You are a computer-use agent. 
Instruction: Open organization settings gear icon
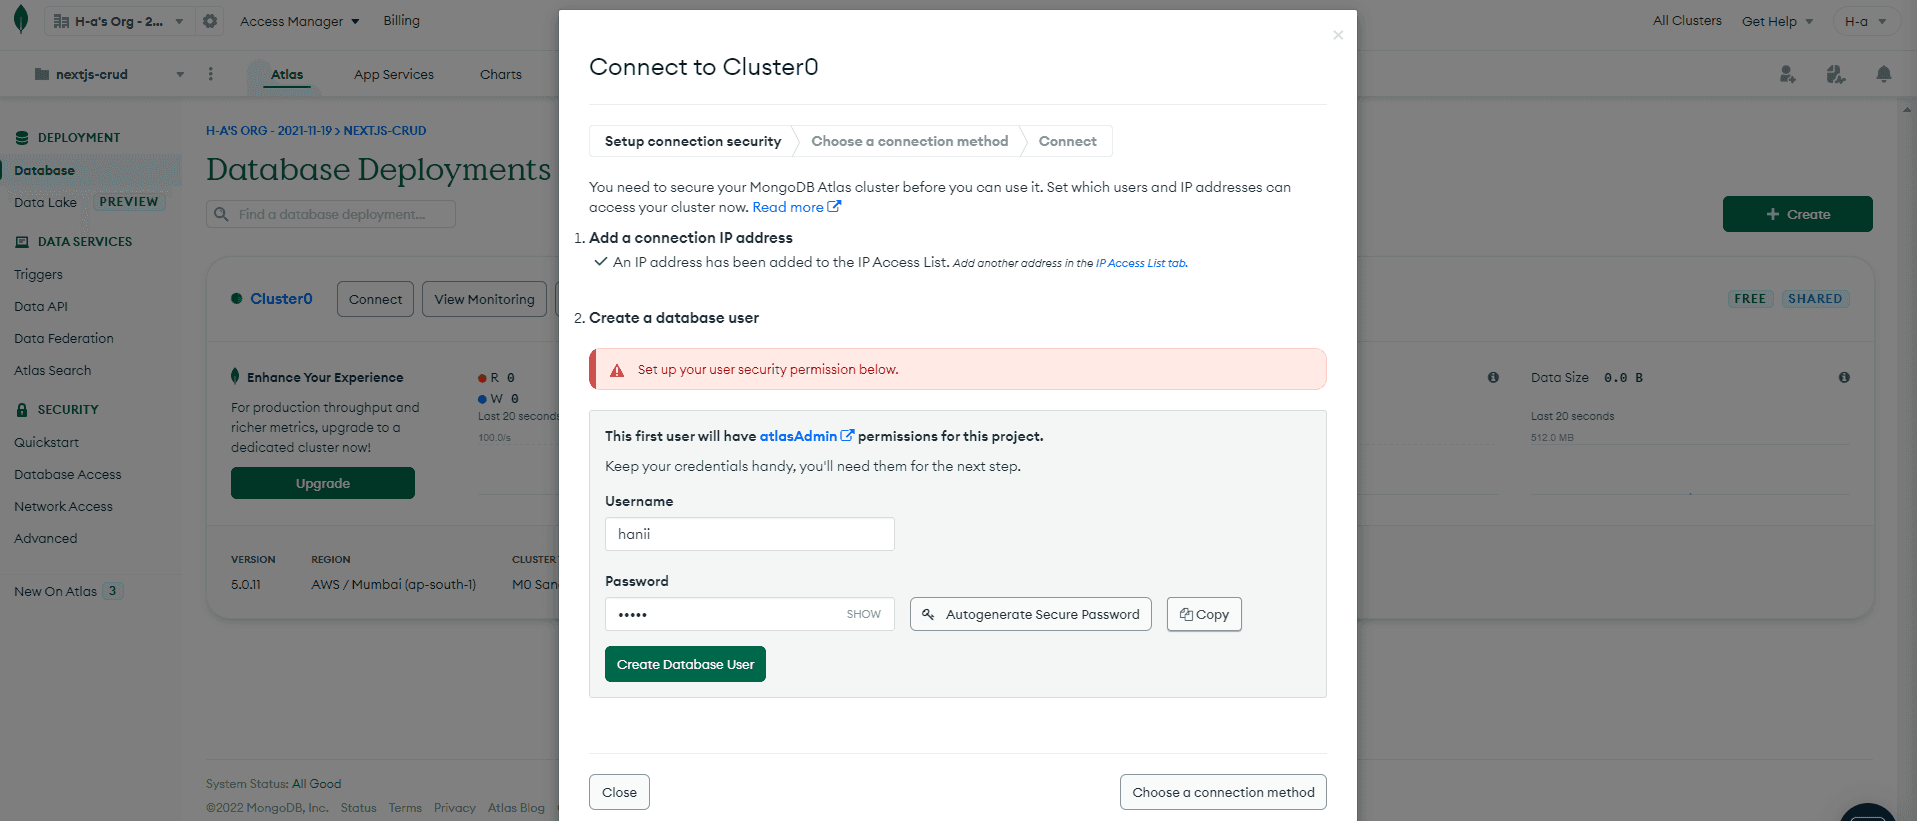pyautogui.click(x=210, y=21)
